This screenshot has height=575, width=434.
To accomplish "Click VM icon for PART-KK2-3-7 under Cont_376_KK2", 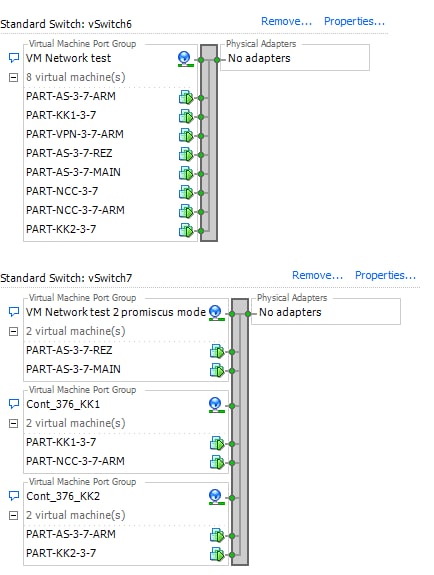I will click(217, 554).
